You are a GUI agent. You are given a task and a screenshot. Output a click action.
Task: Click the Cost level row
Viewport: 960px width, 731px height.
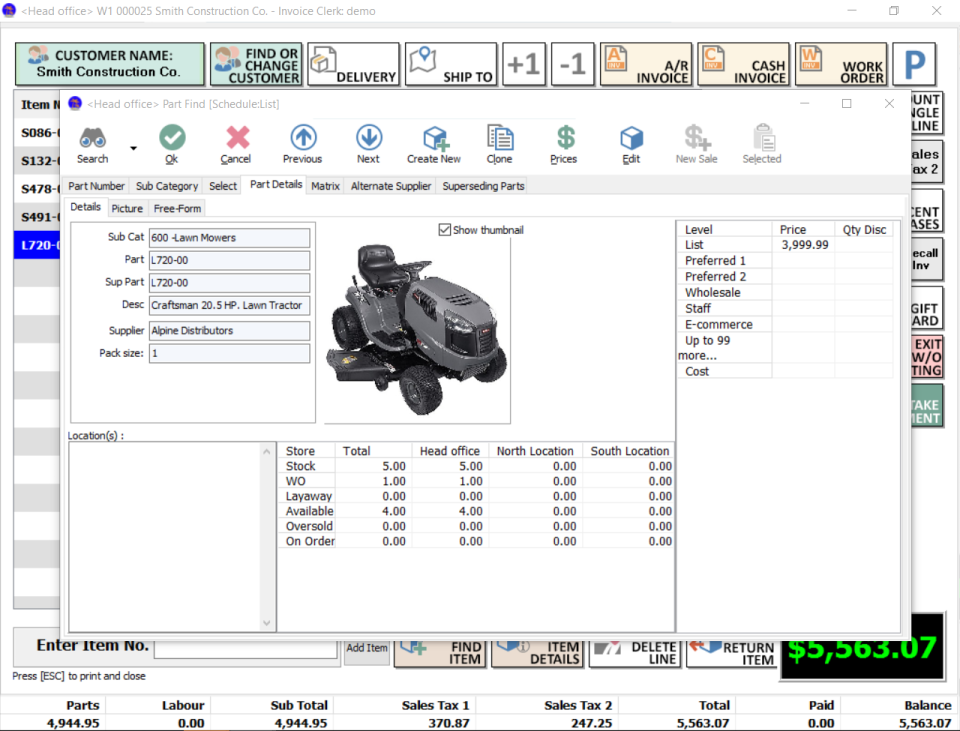784,372
